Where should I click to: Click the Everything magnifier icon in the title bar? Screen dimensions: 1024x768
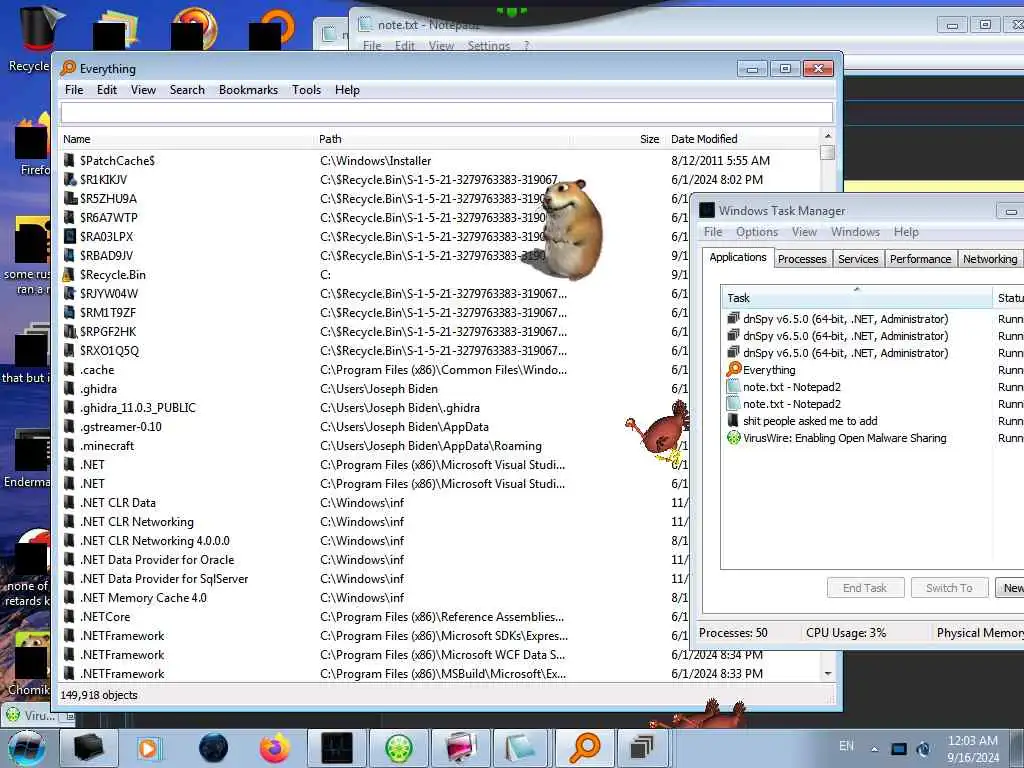pos(68,68)
